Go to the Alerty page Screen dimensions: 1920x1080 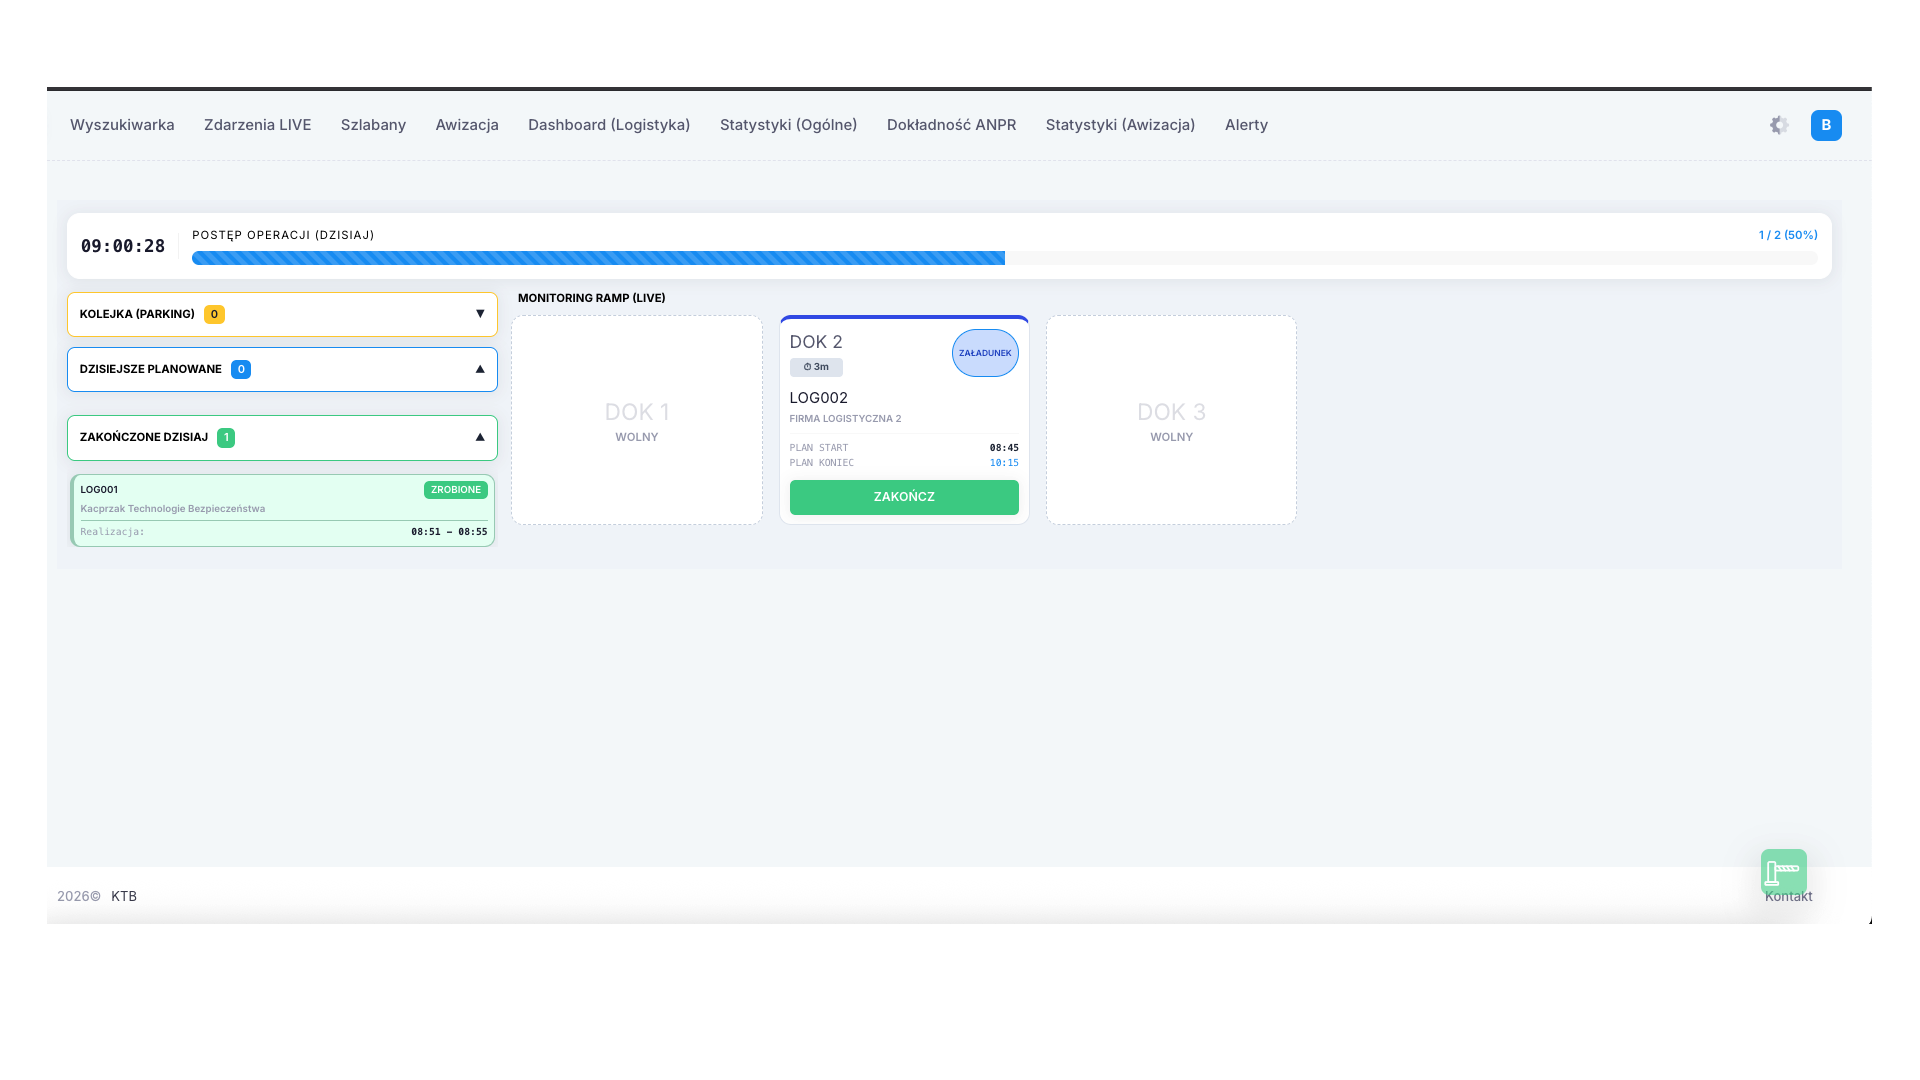[x=1246, y=125]
